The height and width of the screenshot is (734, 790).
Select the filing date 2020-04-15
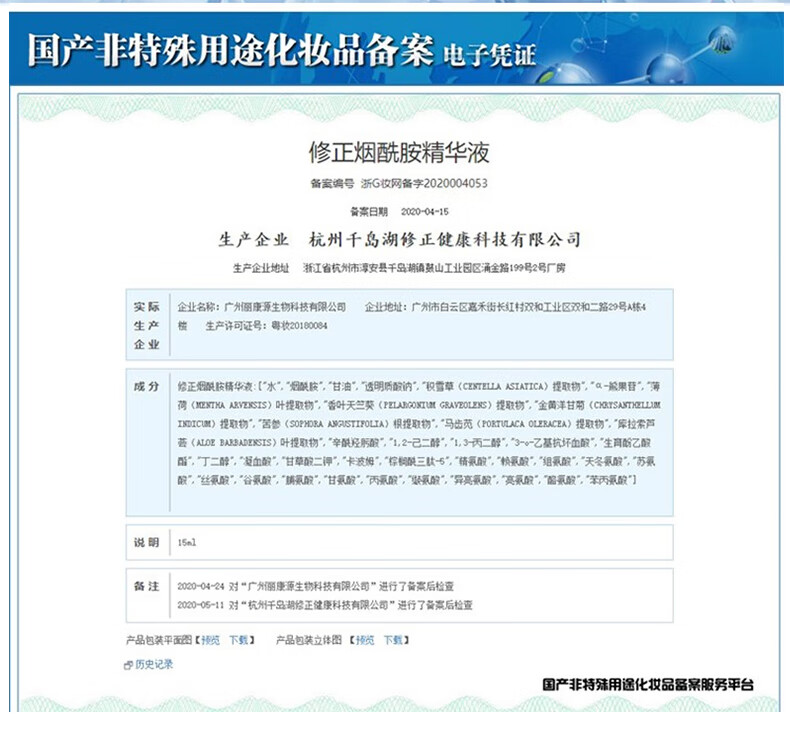pos(425,212)
